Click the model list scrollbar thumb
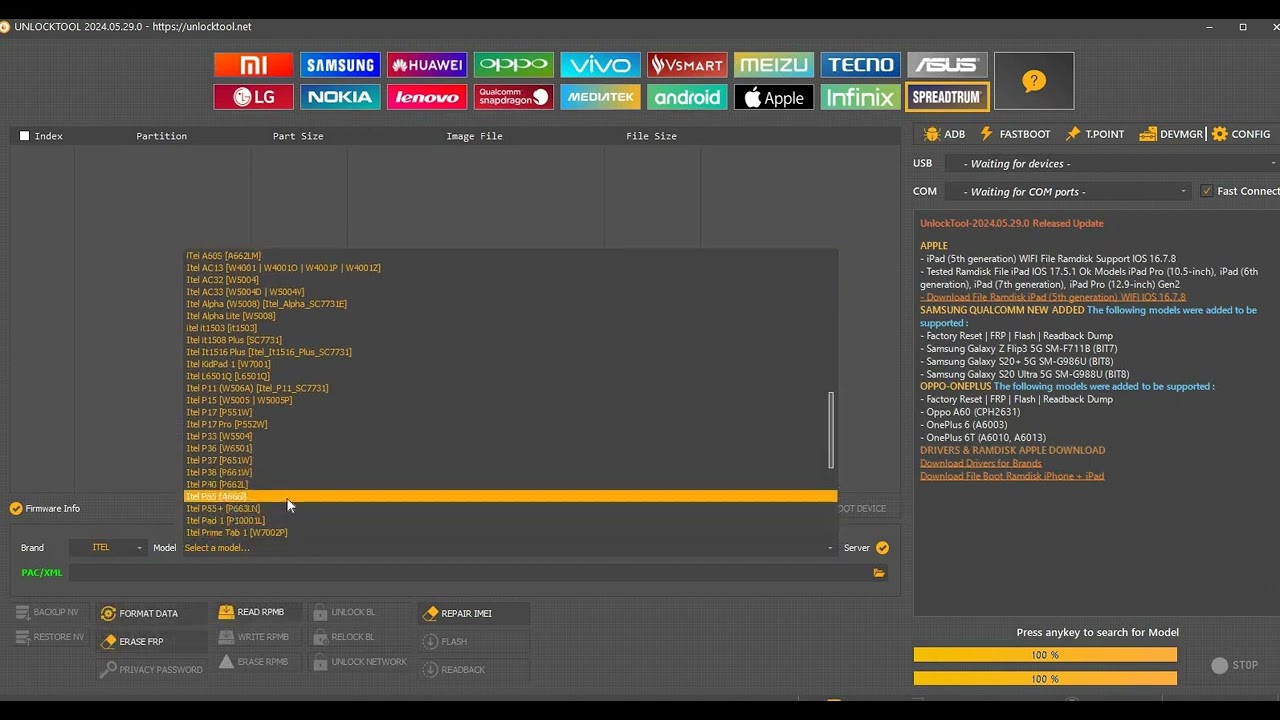Screen dimensions: 1280x720 click(831, 430)
